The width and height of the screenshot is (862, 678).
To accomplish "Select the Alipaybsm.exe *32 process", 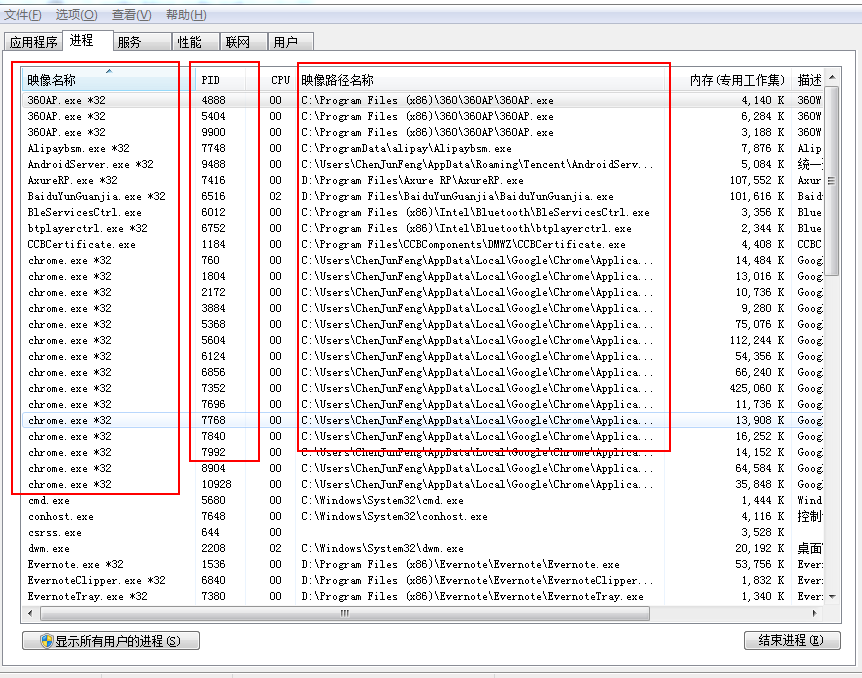I will 422,148.
